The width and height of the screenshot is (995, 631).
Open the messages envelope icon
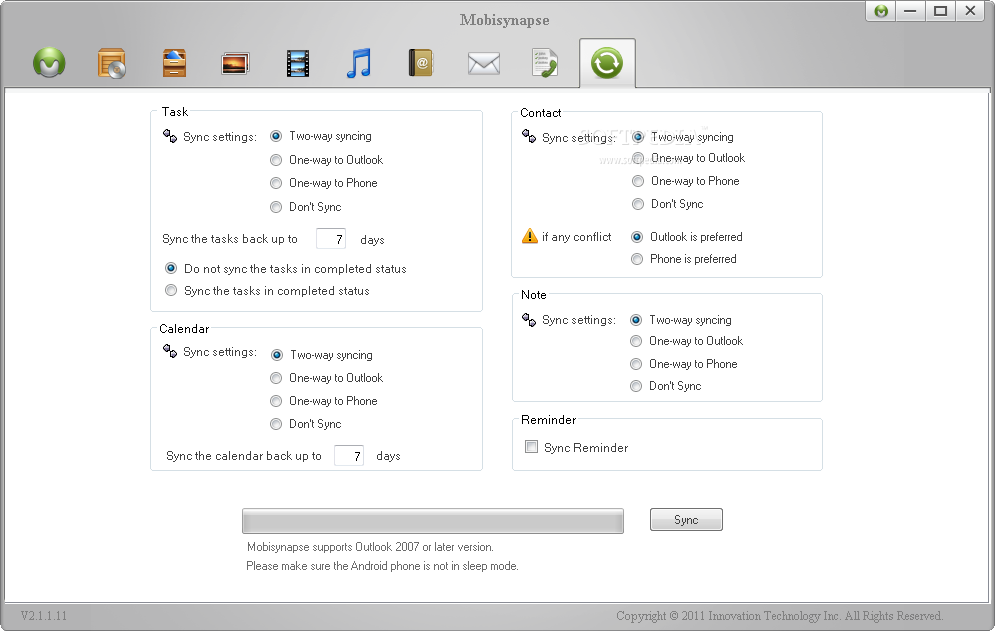(484, 63)
